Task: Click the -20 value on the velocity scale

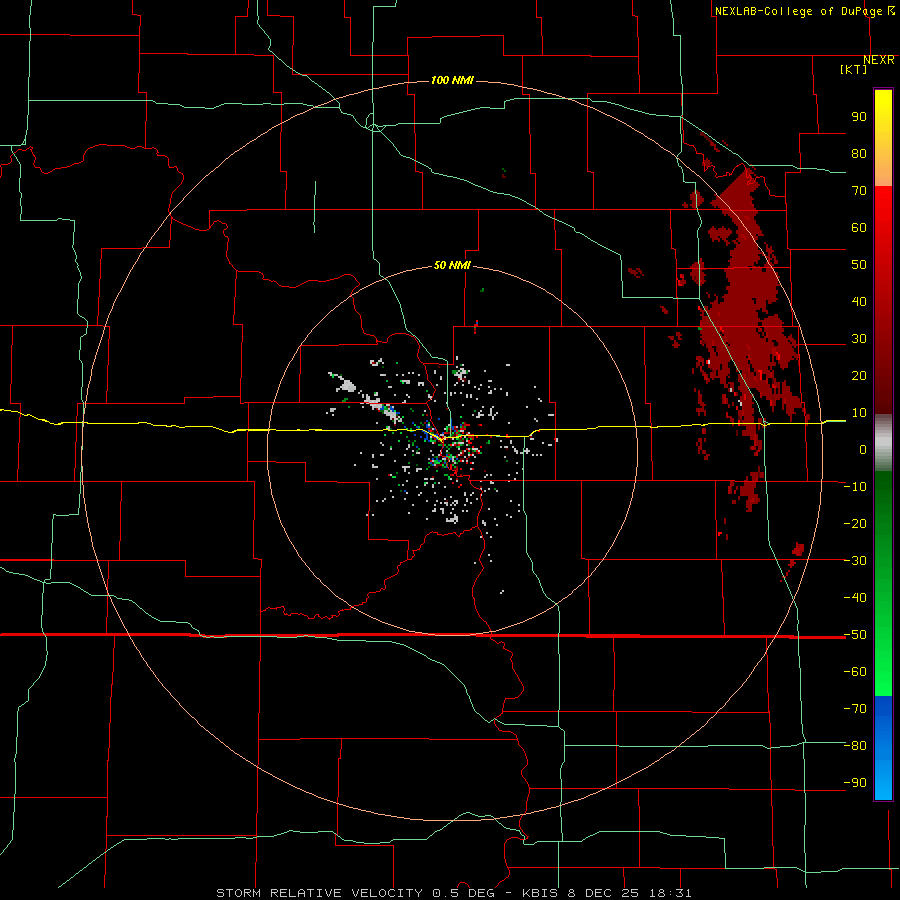Action: click(x=855, y=523)
